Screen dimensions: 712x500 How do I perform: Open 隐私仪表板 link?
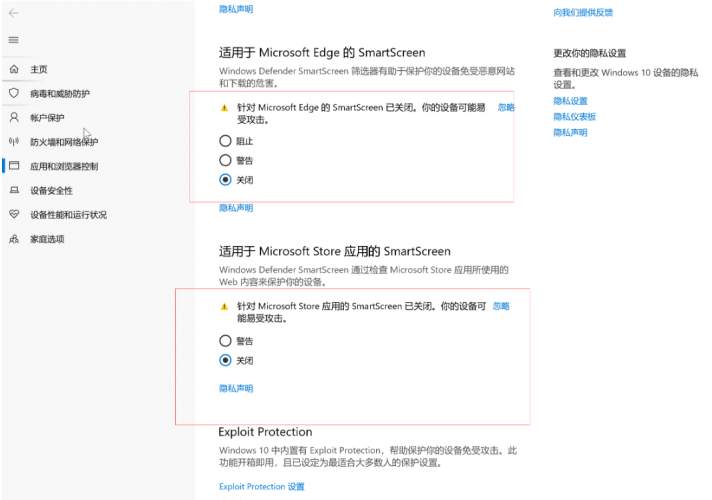[x=574, y=117]
